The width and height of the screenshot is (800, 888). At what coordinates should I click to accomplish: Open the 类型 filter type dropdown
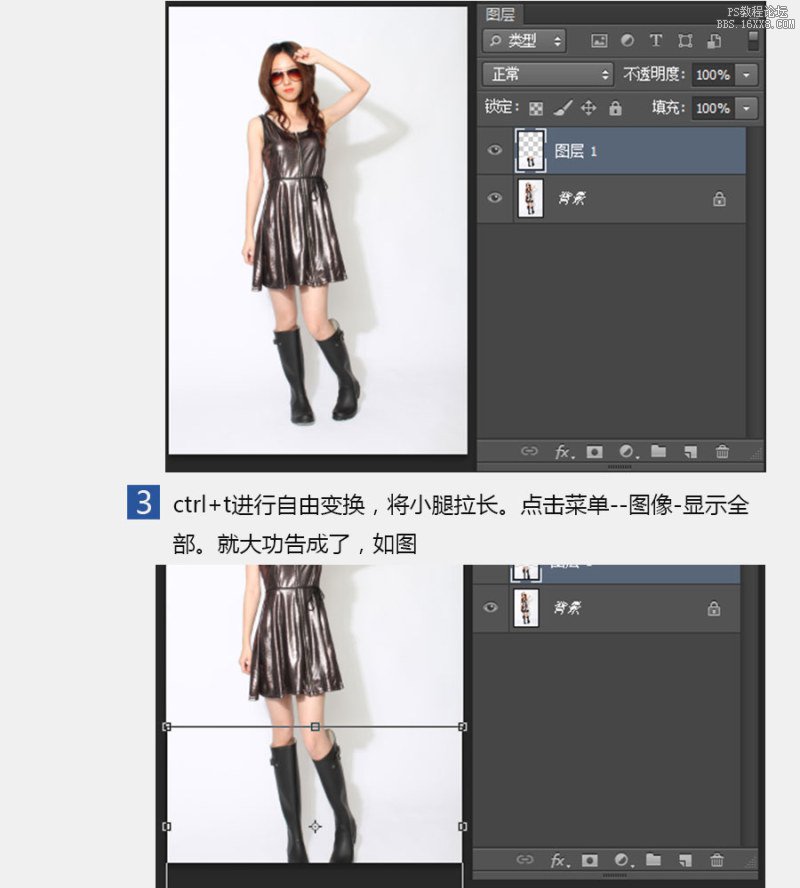coord(524,41)
